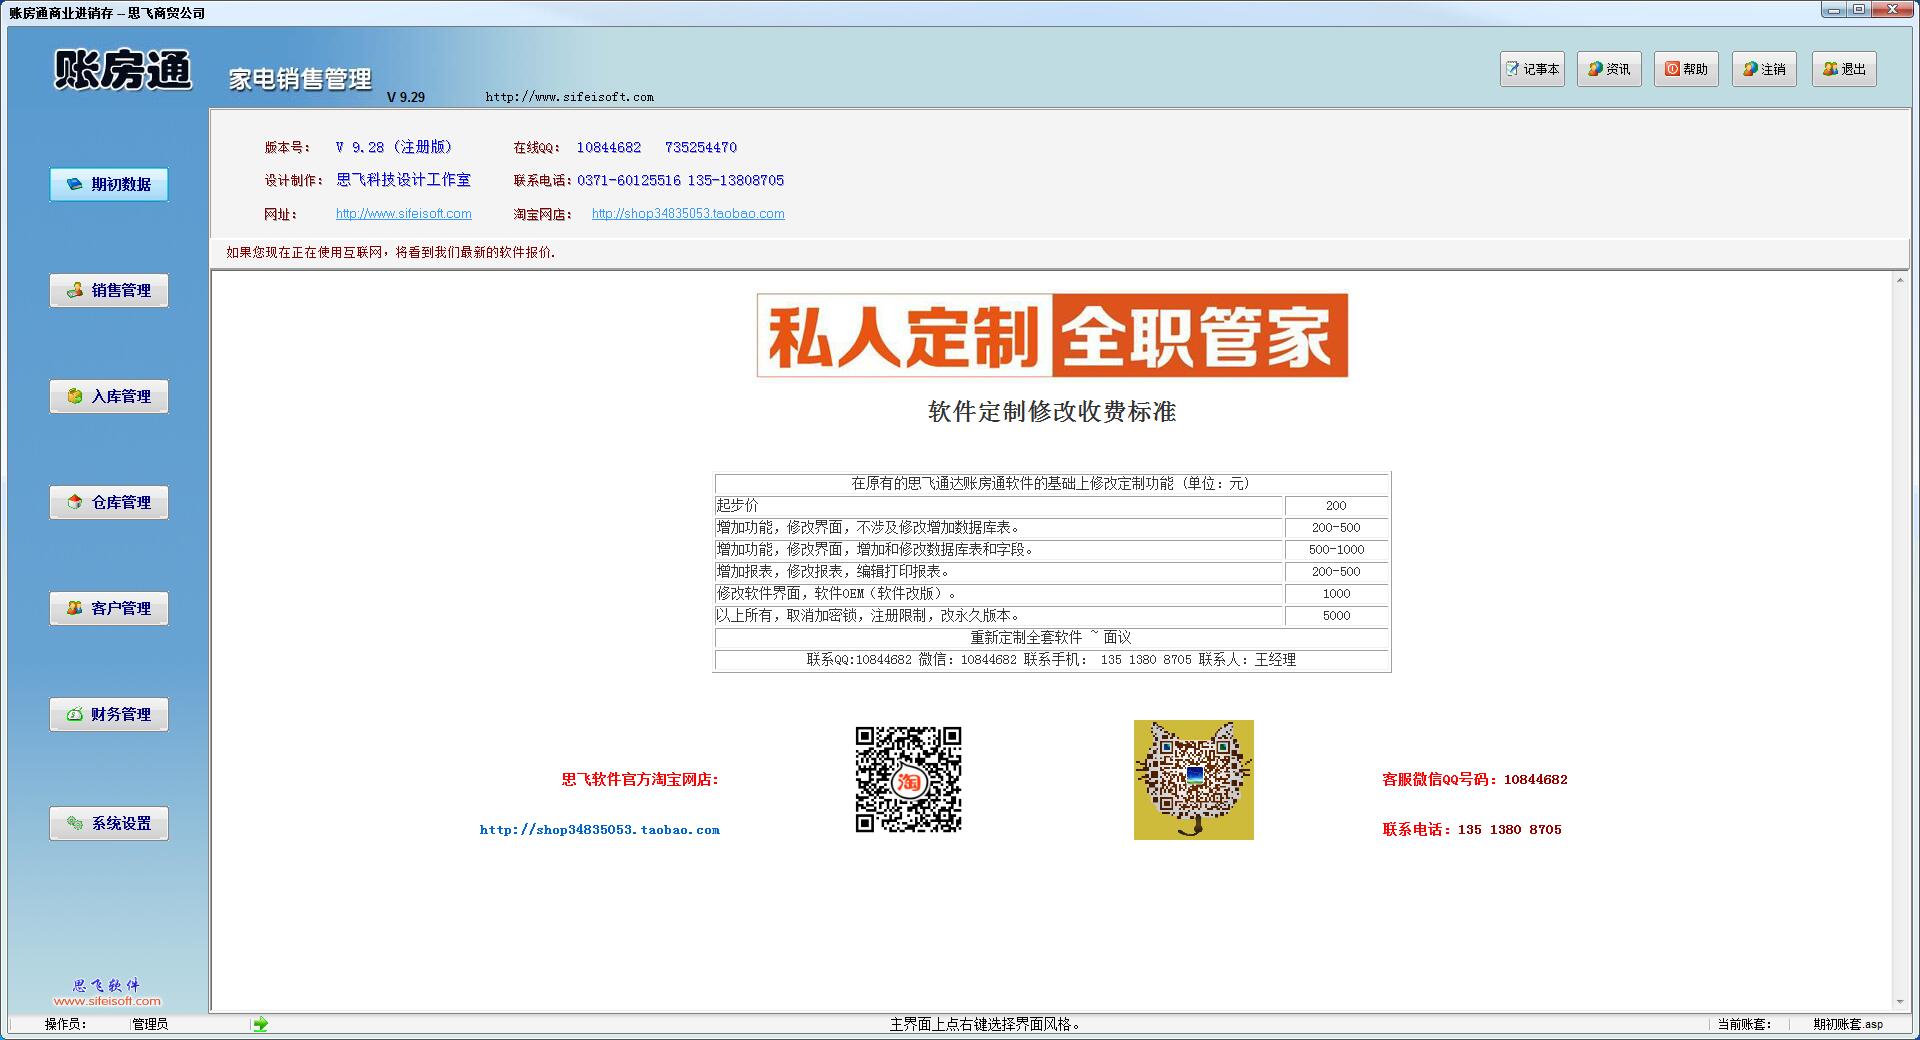Click the cat-shaped WeChat QR code
This screenshot has width=1920, height=1040.
[1193, 780]
